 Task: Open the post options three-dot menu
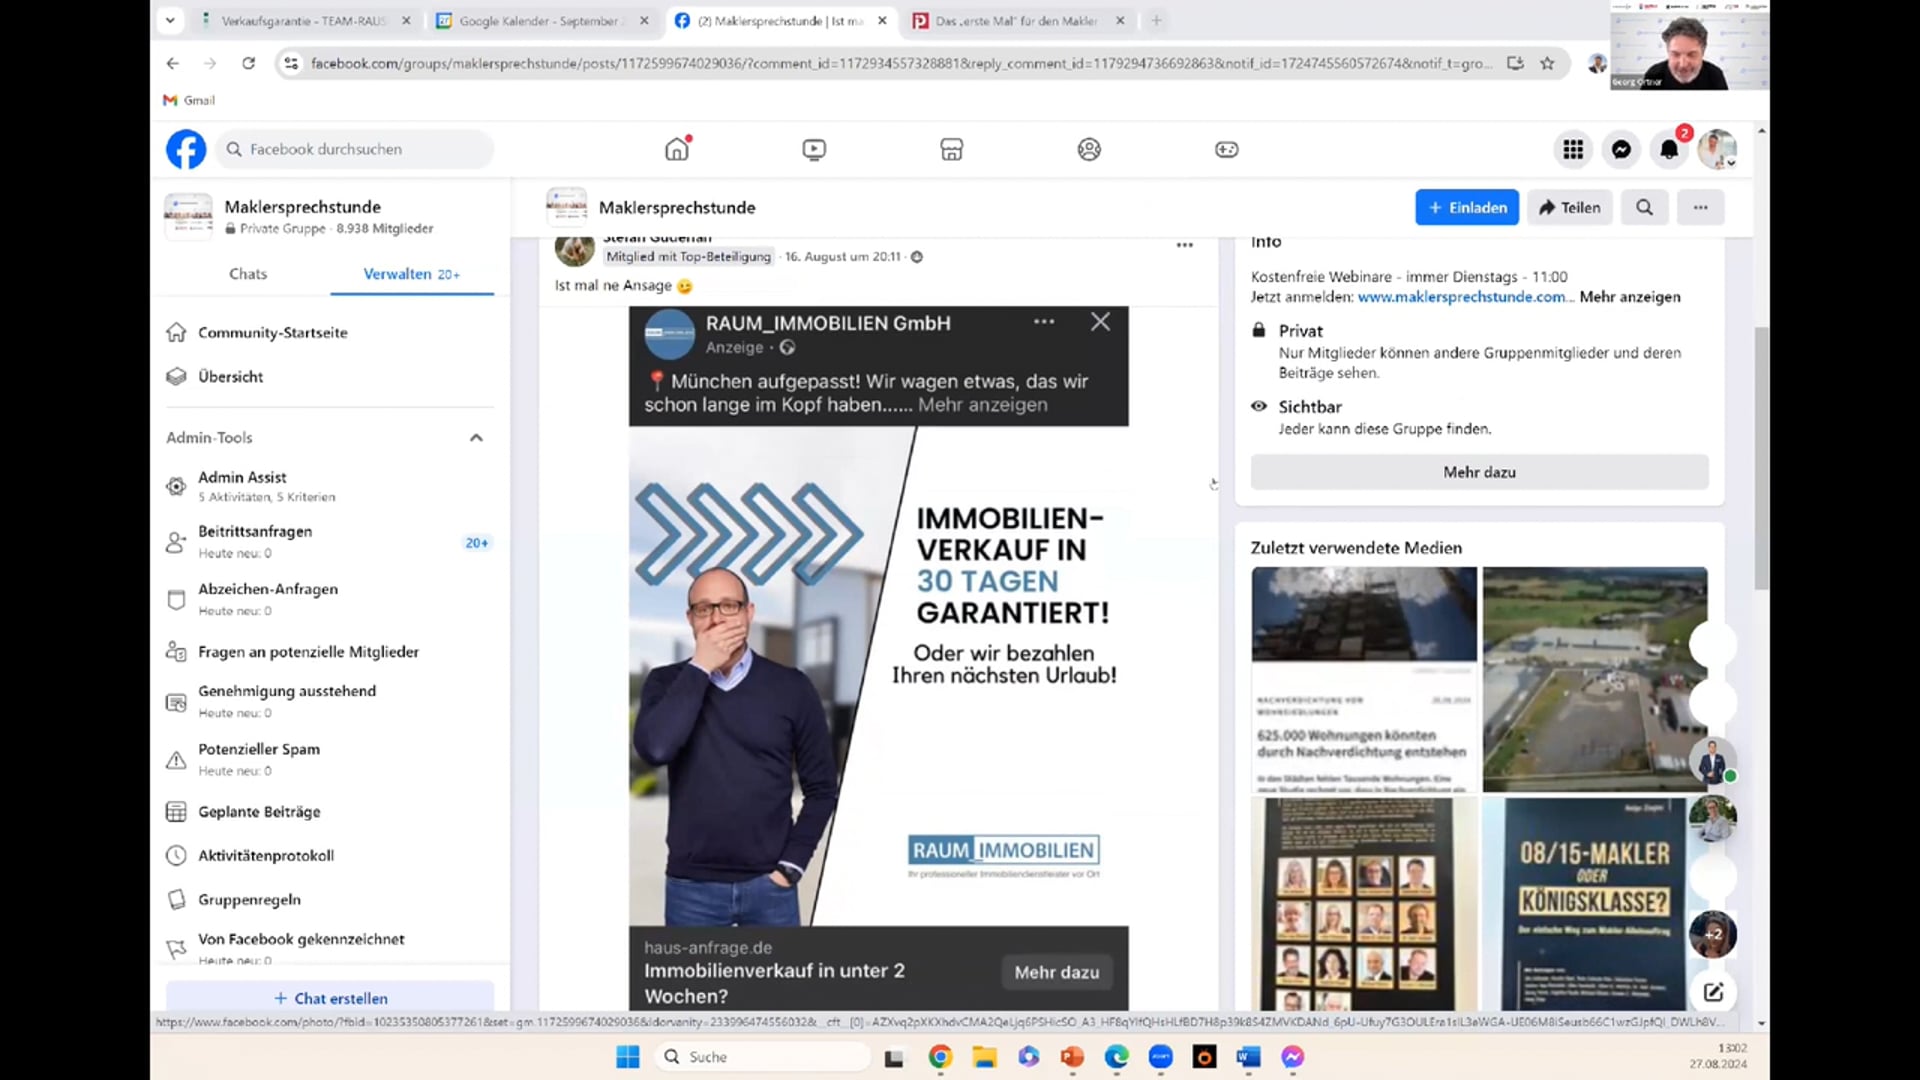1184,245
